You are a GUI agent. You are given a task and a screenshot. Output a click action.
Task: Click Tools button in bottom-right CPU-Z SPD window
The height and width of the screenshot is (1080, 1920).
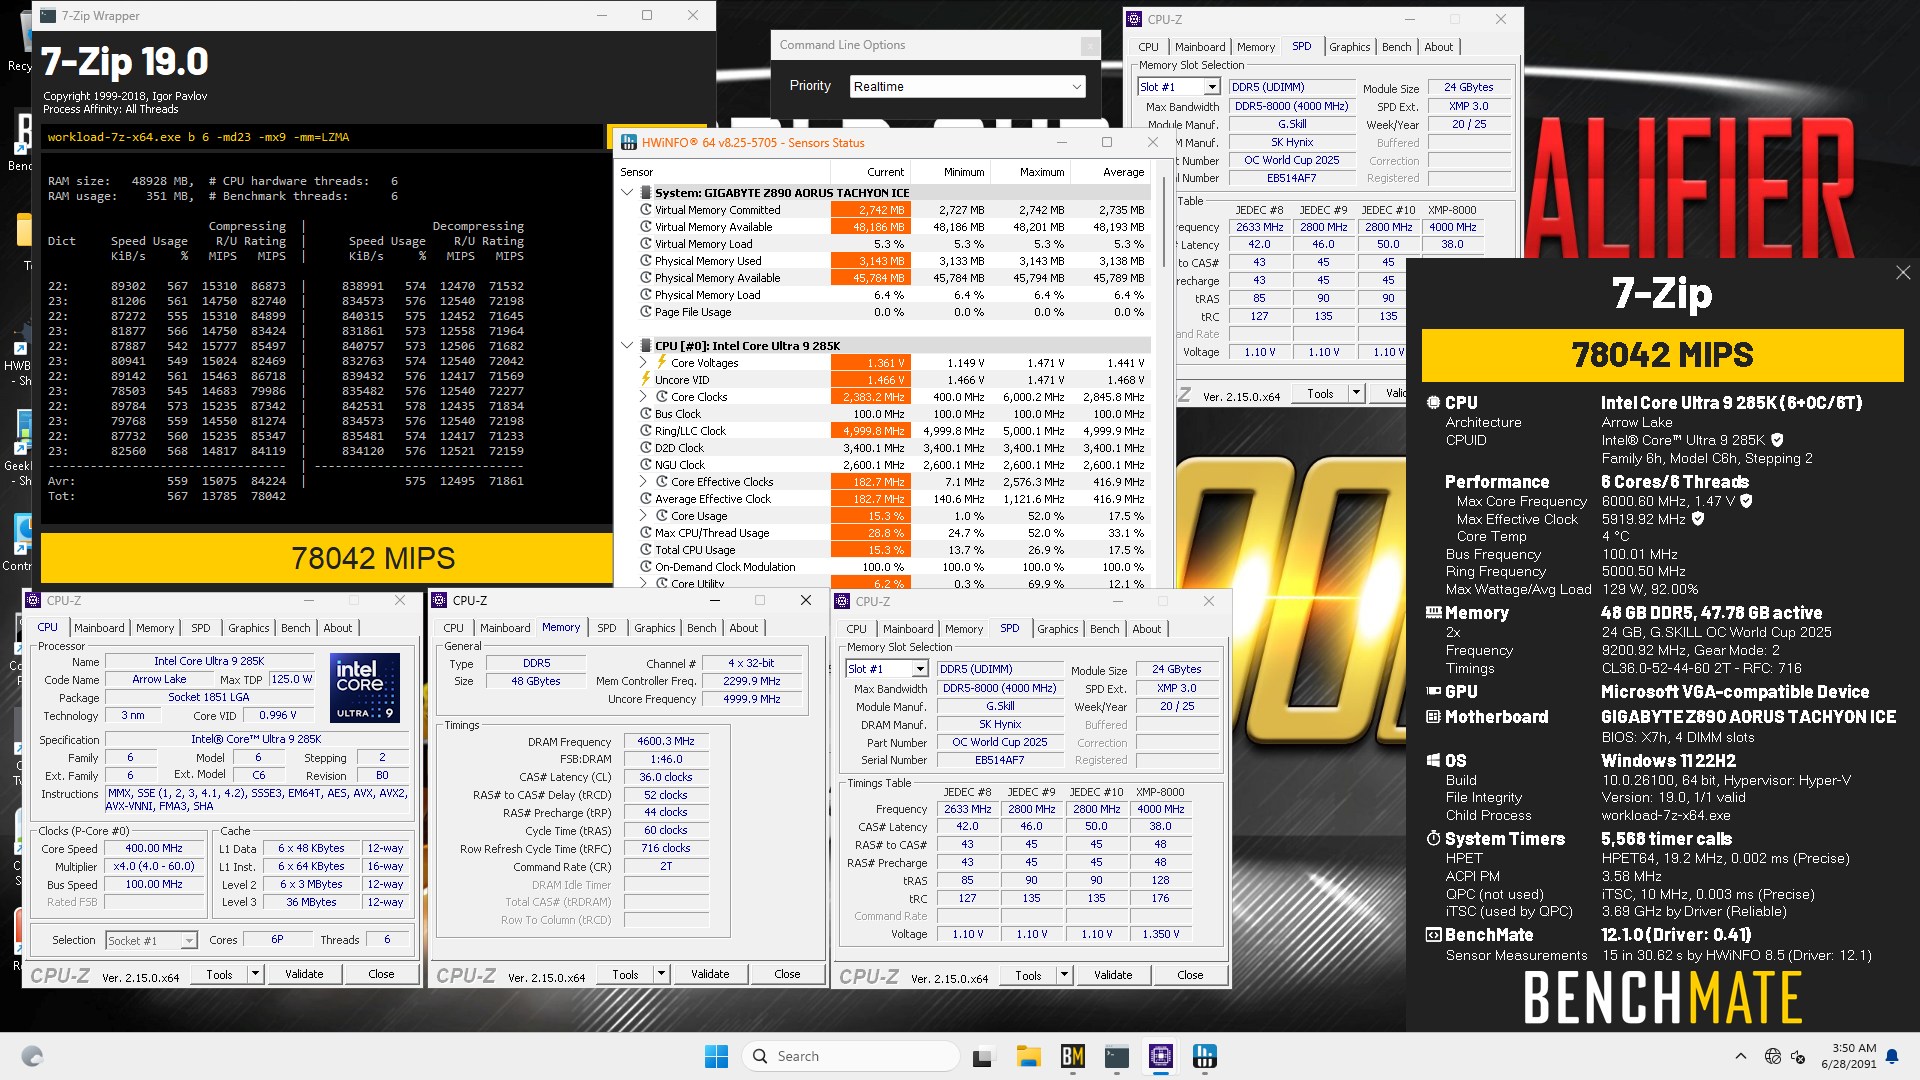click(x=1028, y=975)
